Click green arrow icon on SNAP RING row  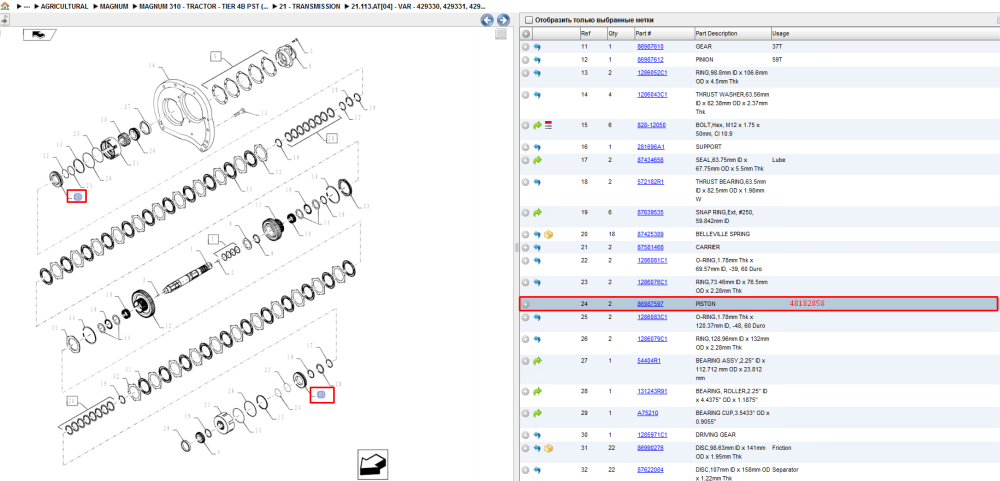click(537, 212)
